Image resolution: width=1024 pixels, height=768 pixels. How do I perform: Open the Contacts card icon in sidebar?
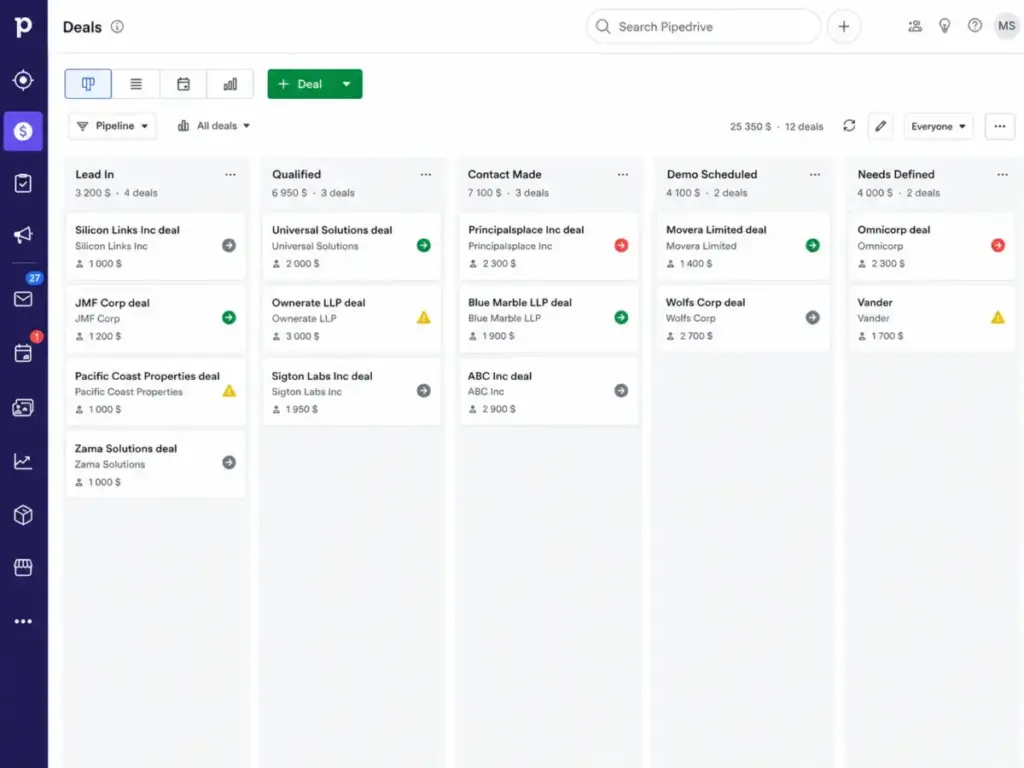coord(23,408)
